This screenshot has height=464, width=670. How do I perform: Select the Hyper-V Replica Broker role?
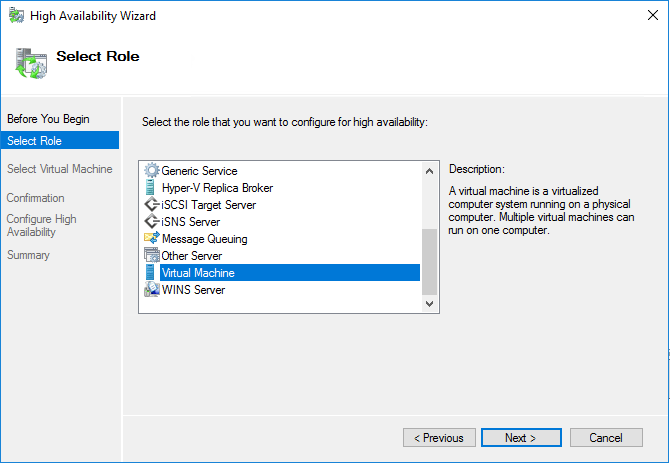(x=217, y=188)
